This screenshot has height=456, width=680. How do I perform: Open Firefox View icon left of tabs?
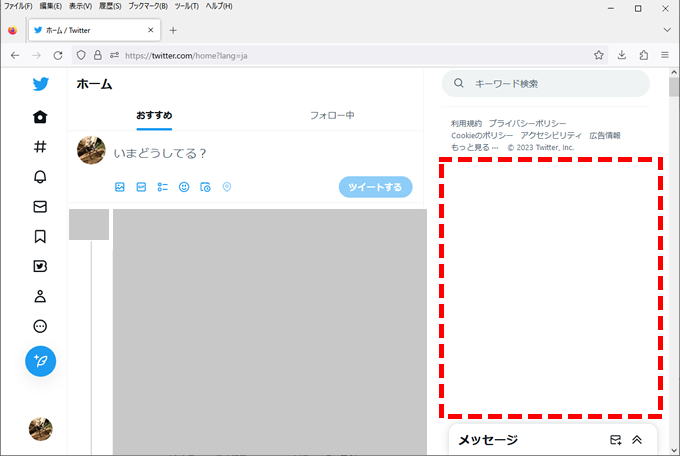13,30
